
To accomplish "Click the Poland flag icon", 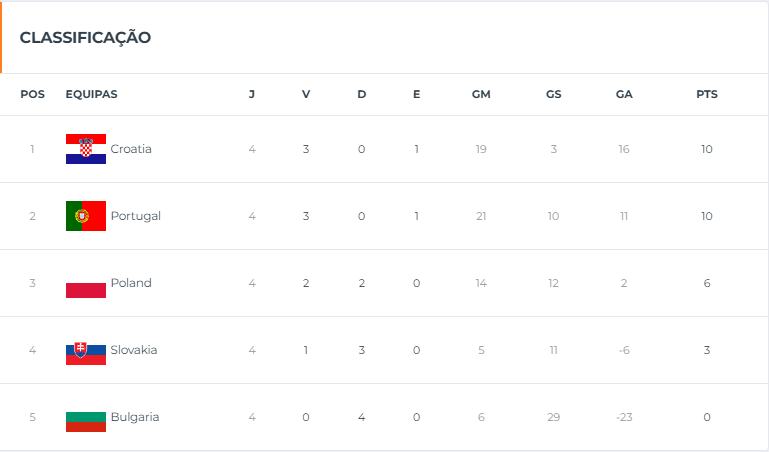I will click(x=86, y=283).
